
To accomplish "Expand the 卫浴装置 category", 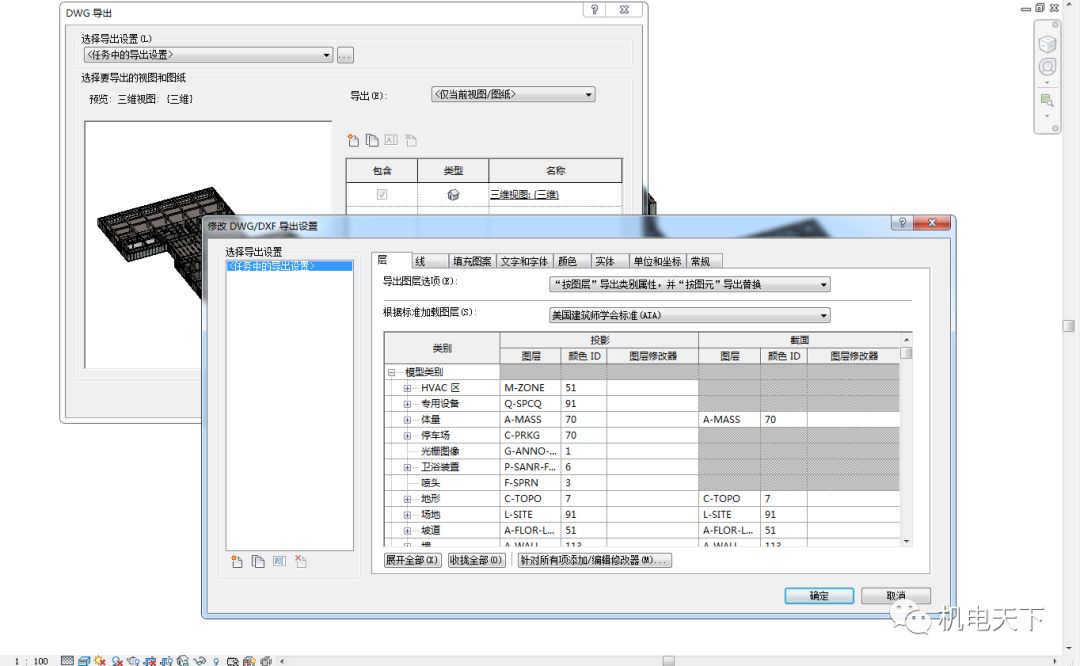I will pyautogui.click(x=407, y=468).
